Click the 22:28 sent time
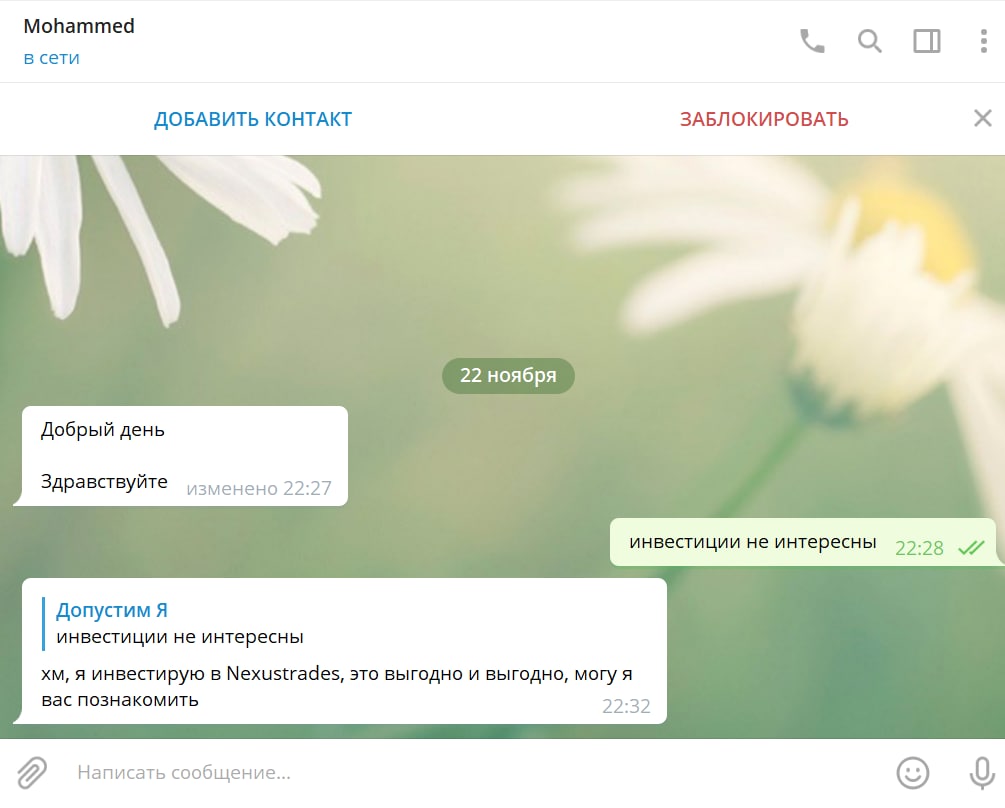 point(919,548)
